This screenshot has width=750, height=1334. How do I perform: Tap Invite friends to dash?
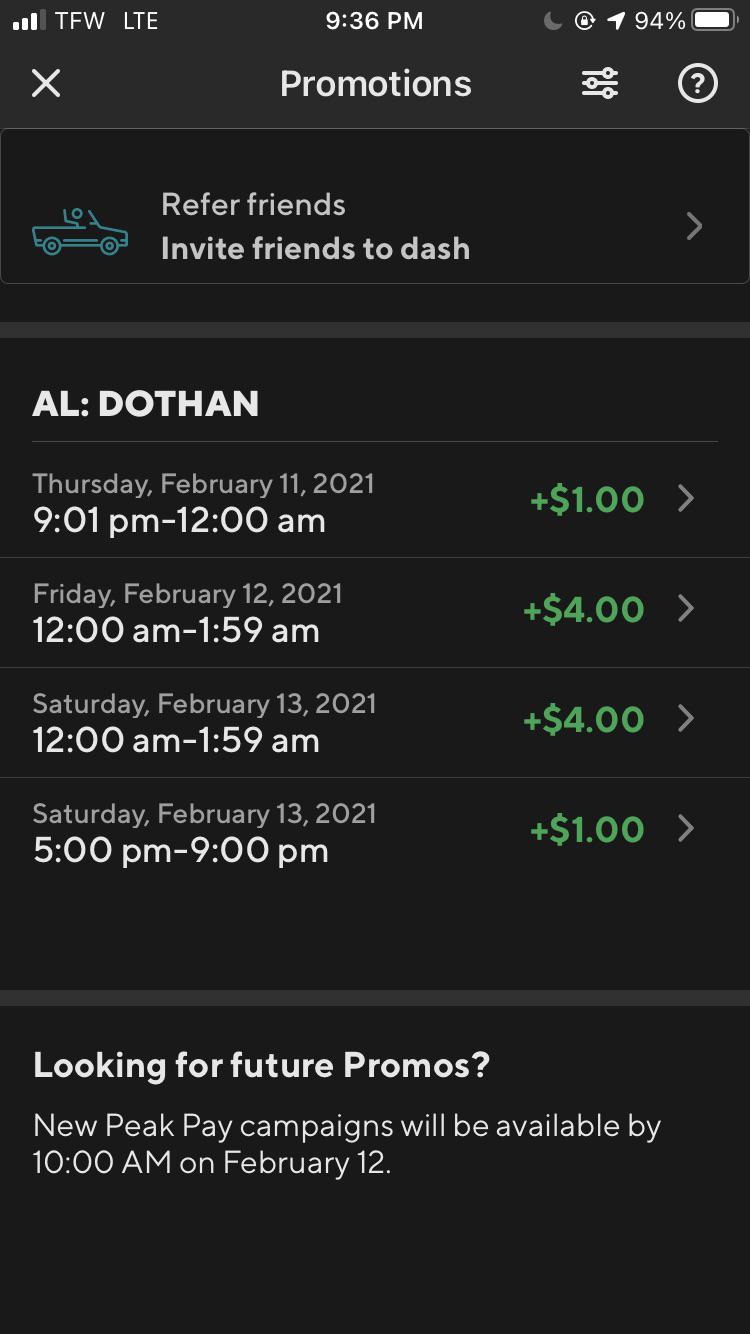(315, 248)
